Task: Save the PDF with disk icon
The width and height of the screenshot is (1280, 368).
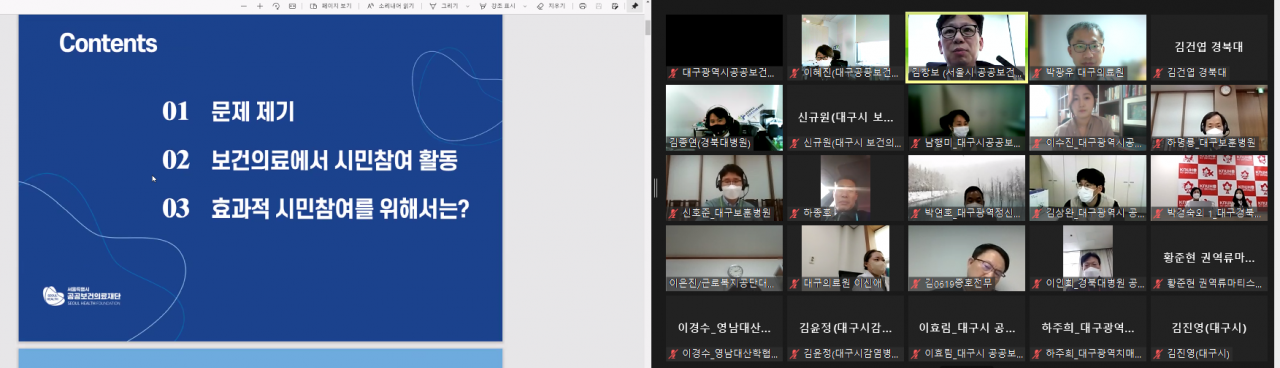Action: click(x=599, y=6)
